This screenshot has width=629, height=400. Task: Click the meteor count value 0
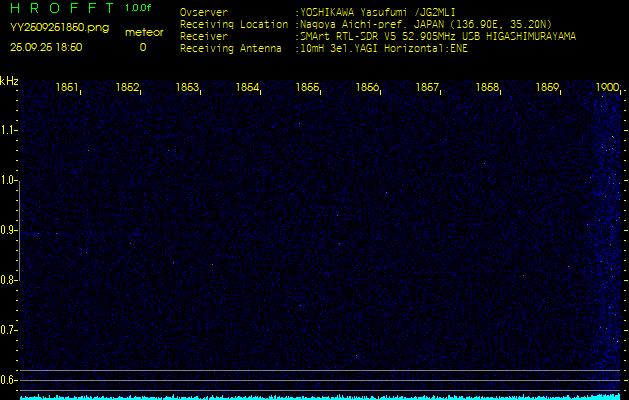click(143, 47)
